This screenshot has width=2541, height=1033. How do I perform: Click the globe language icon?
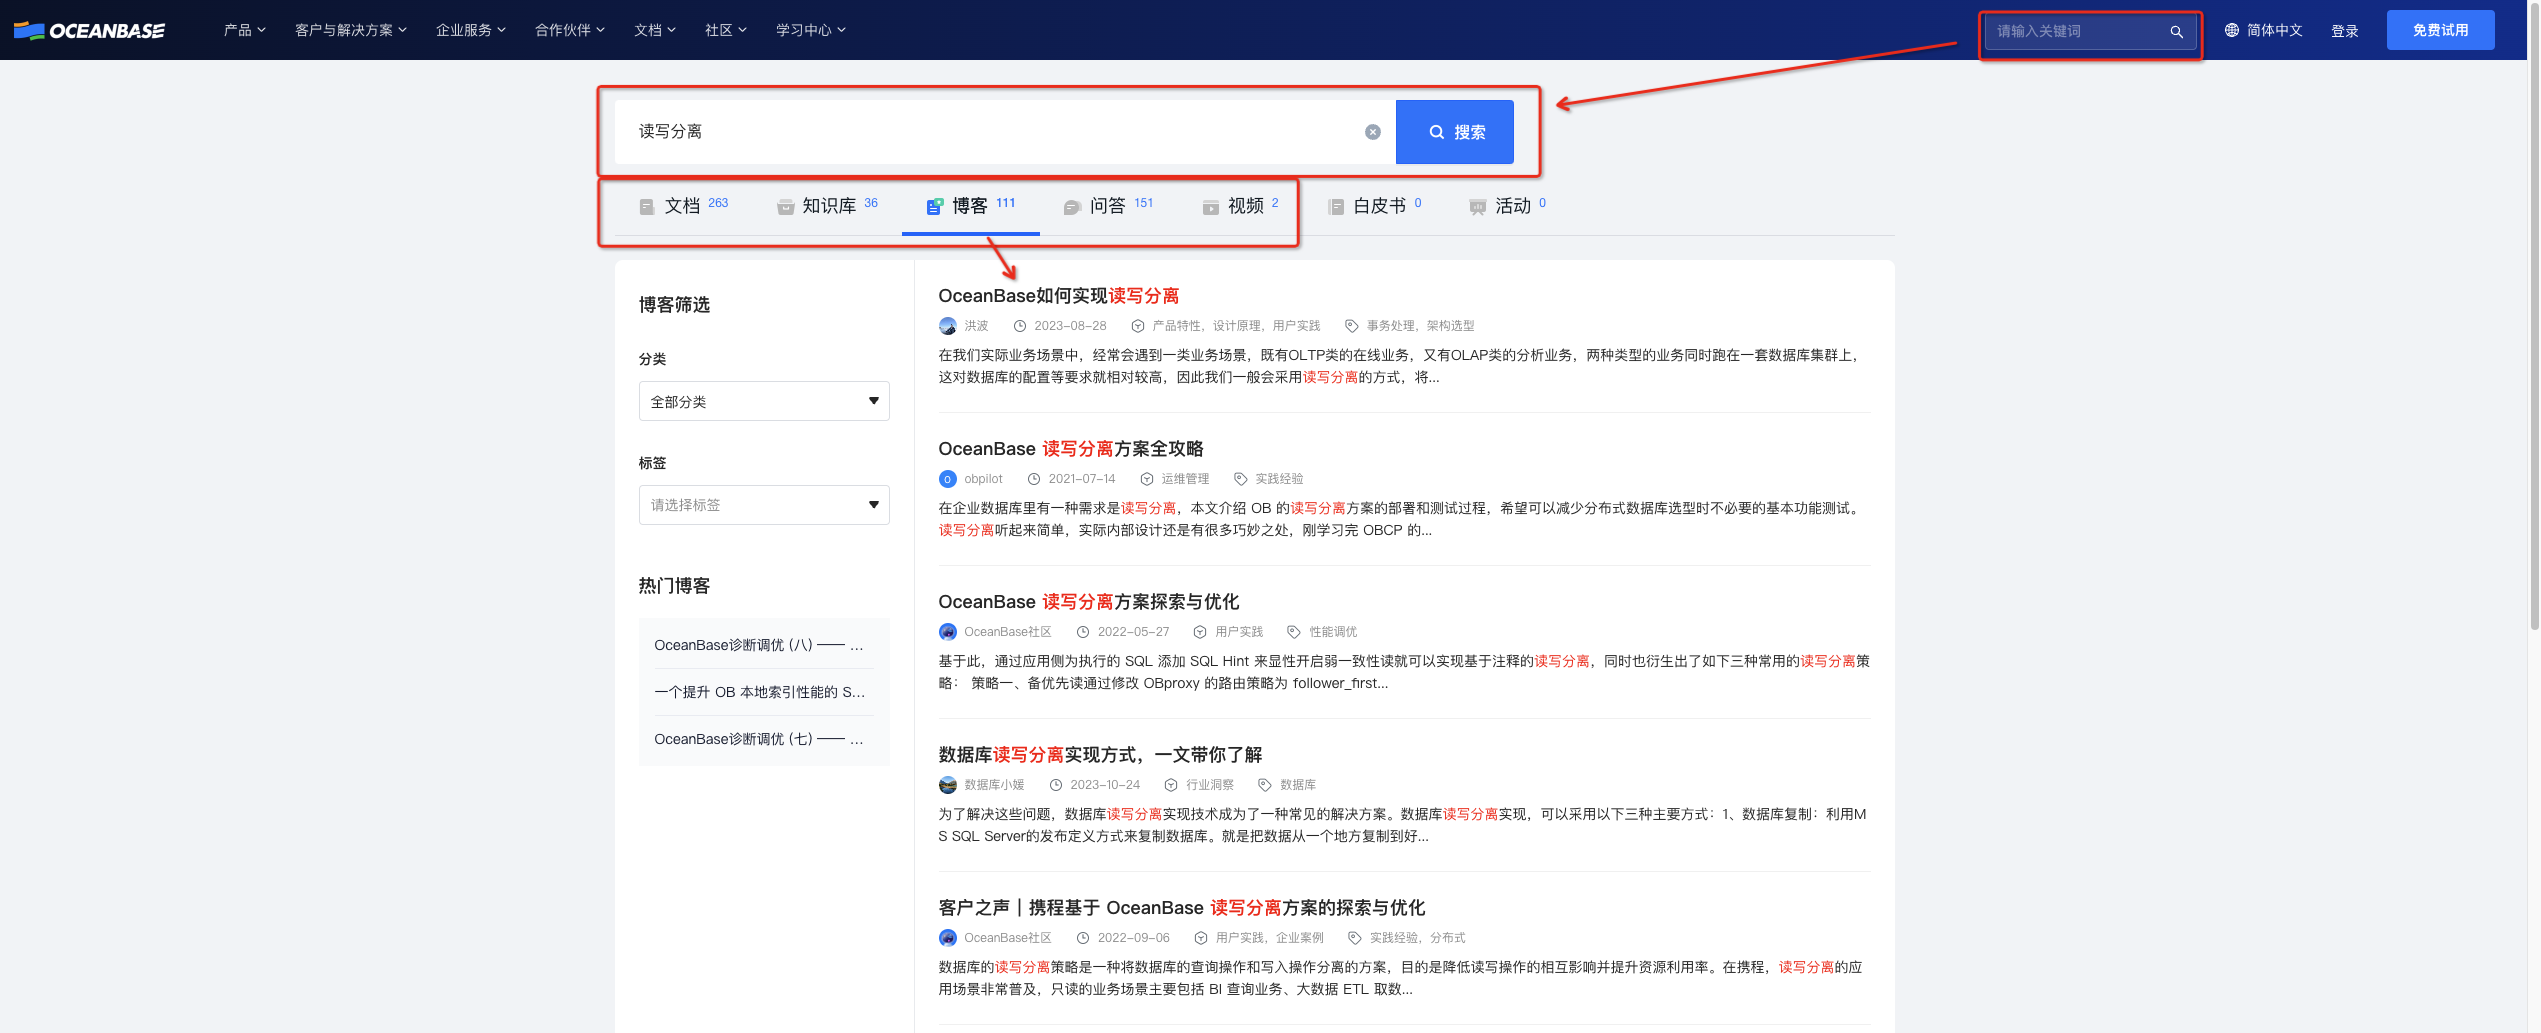click(2232, 31)
